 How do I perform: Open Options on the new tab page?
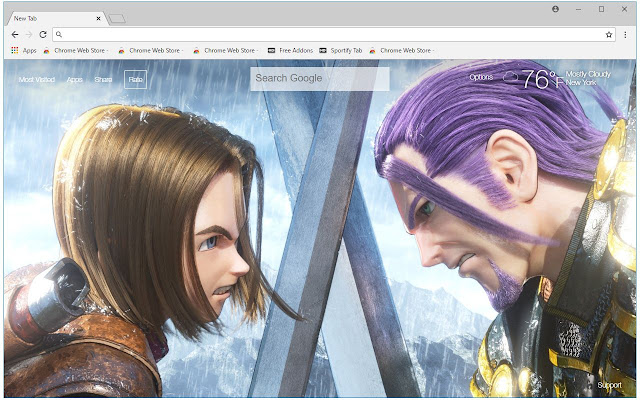coord(481,77)
